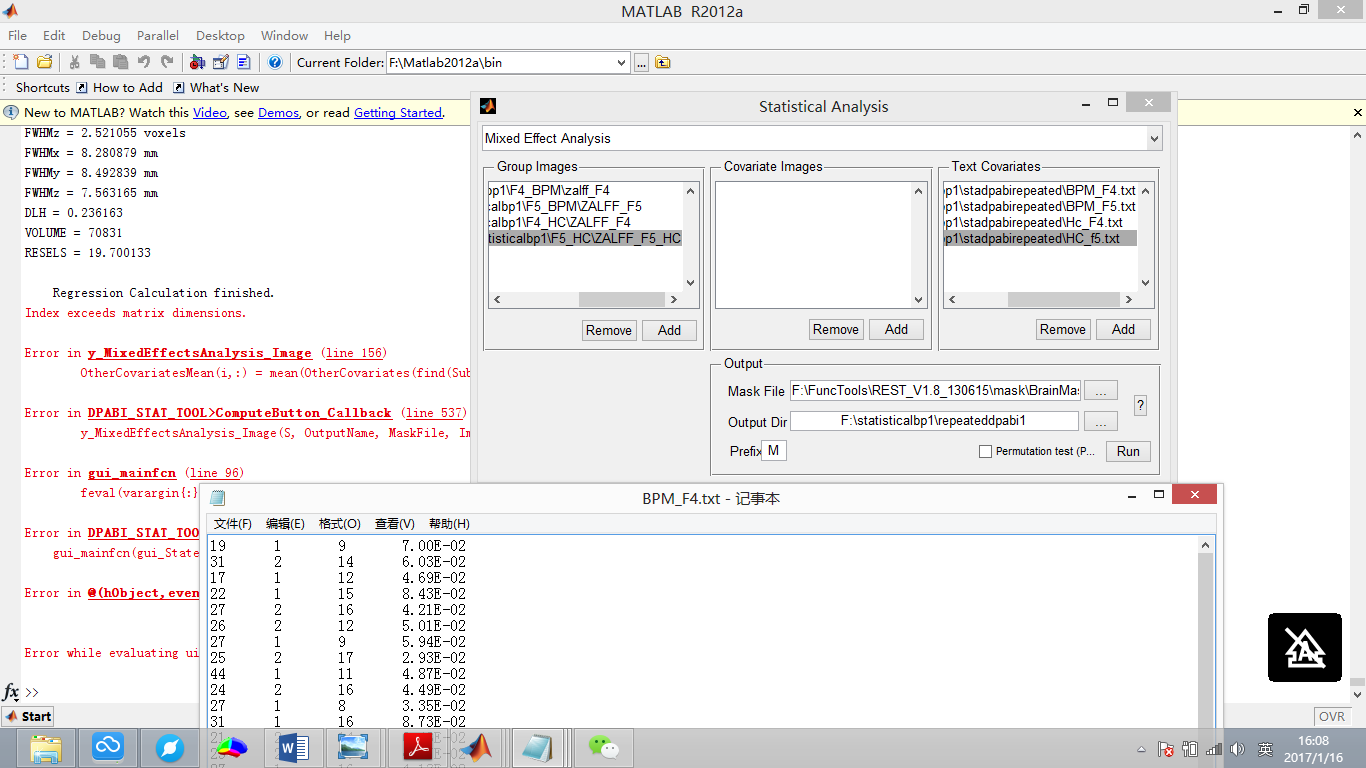Open the Desktop menu
Viewport: 1366px width, 768px height.
pyautogui.click(x=220, y=35)
